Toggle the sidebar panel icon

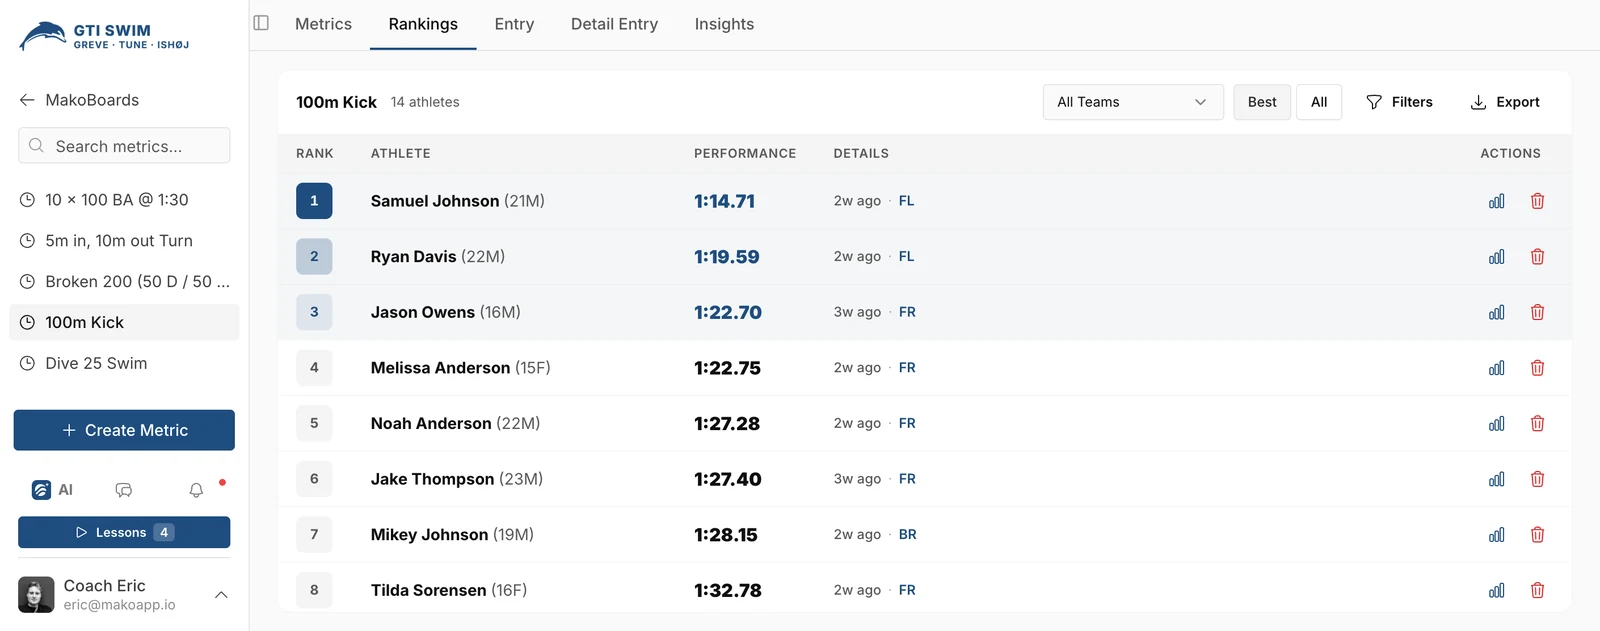261,23
